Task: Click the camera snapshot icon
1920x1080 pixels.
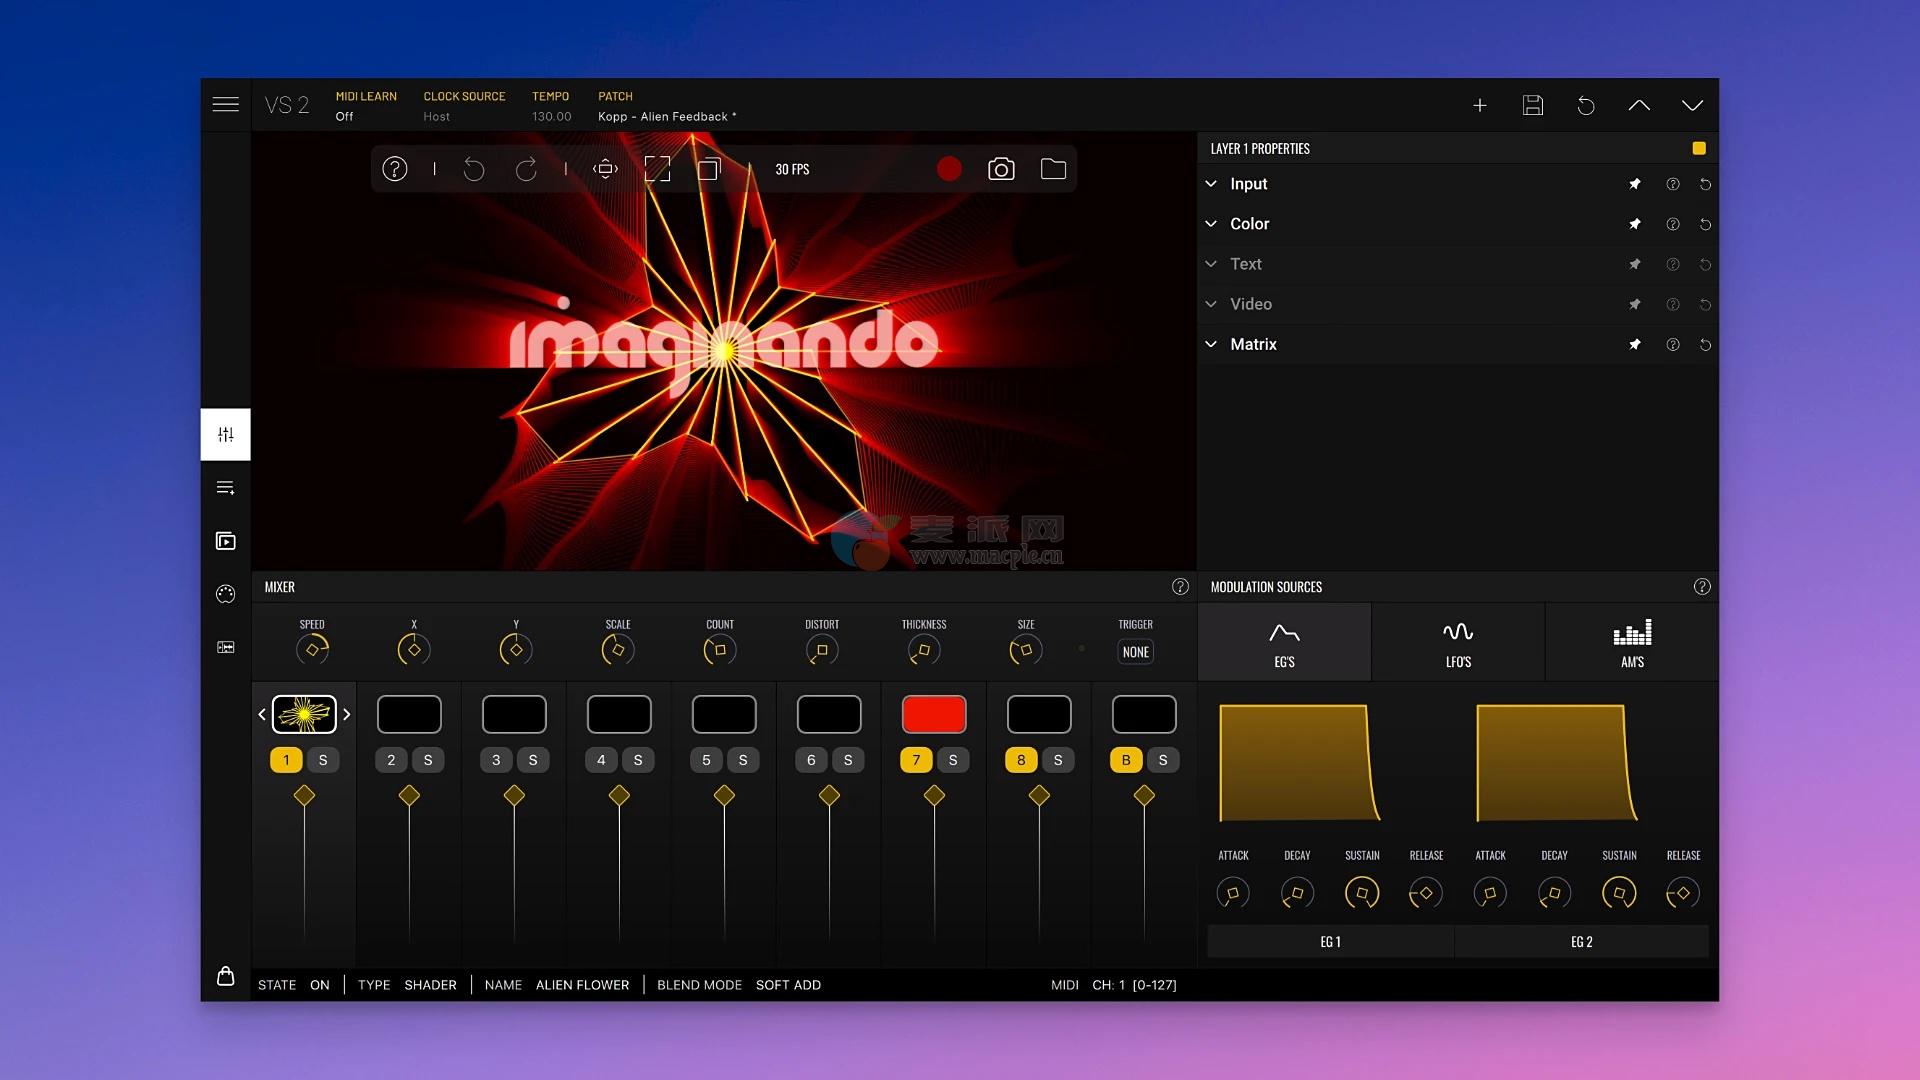Action: coord(1001,169)
